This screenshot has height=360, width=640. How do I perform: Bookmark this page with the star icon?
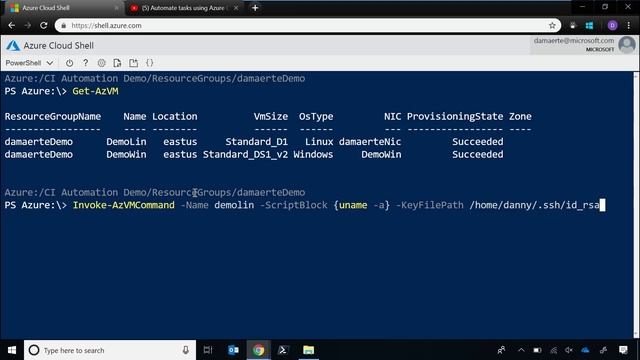pyautogui.click(x=552, y=25)
